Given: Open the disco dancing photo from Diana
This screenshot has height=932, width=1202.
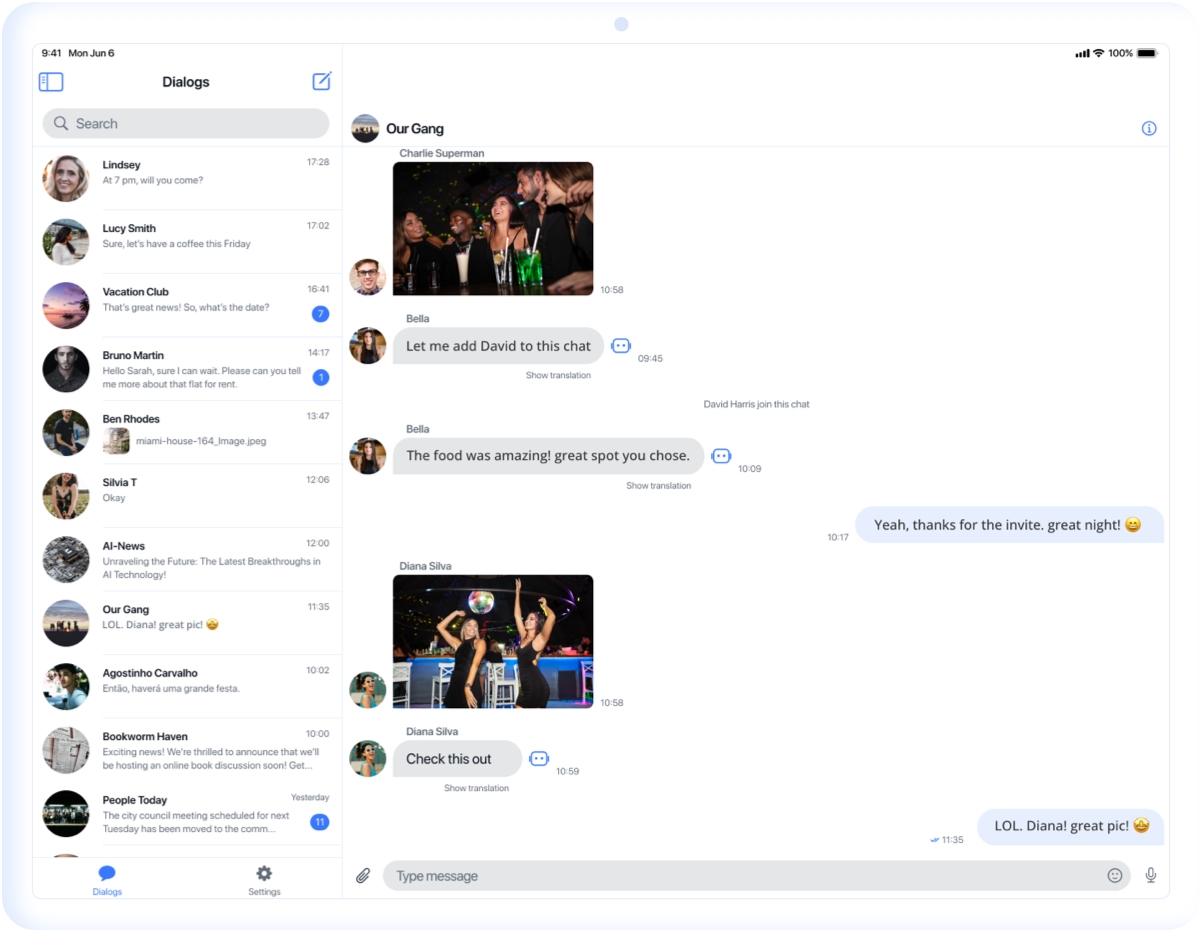Looking at the screenshot, I should pos(493,642).
